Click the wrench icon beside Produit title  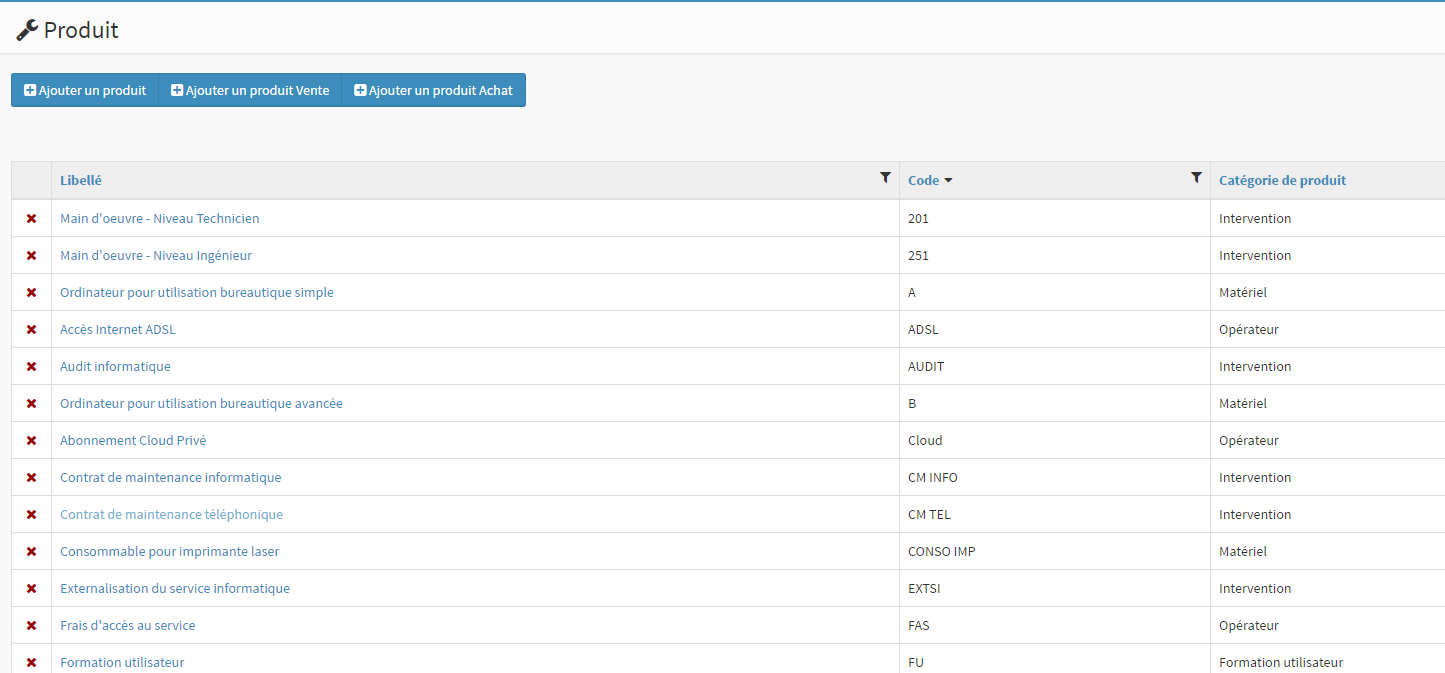coord(27,31)
